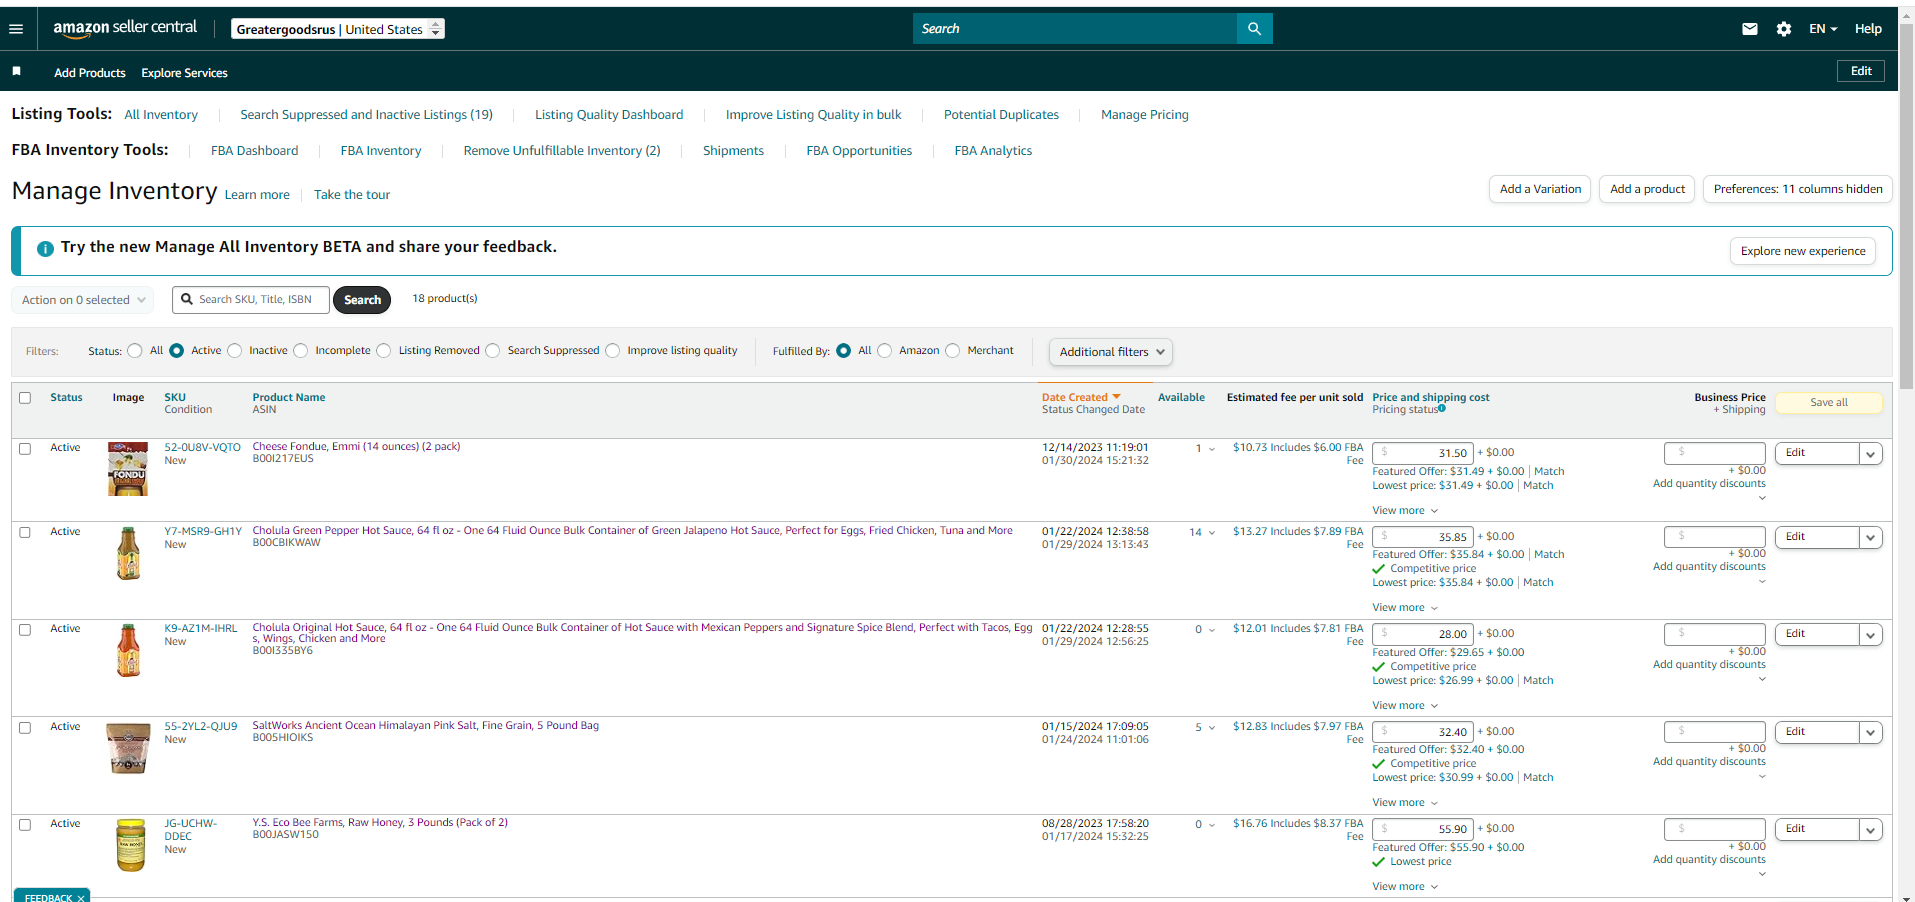Click the Save all button
Screen dimensions: 1915x902
[1829, 403]
